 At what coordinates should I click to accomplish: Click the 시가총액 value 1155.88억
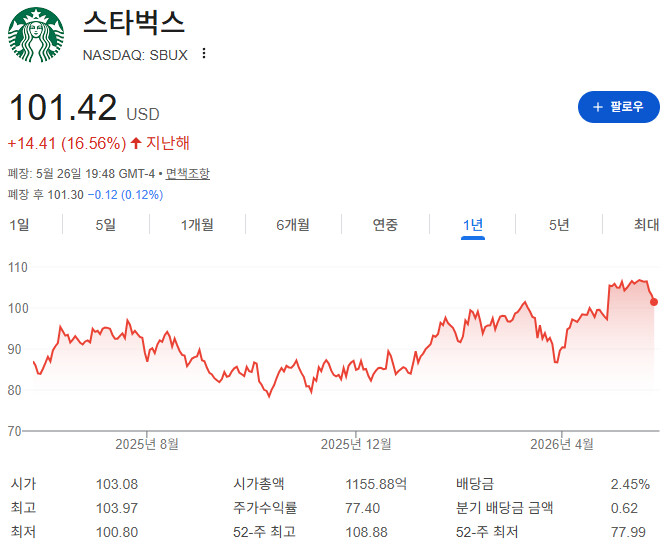coord(376,484)
